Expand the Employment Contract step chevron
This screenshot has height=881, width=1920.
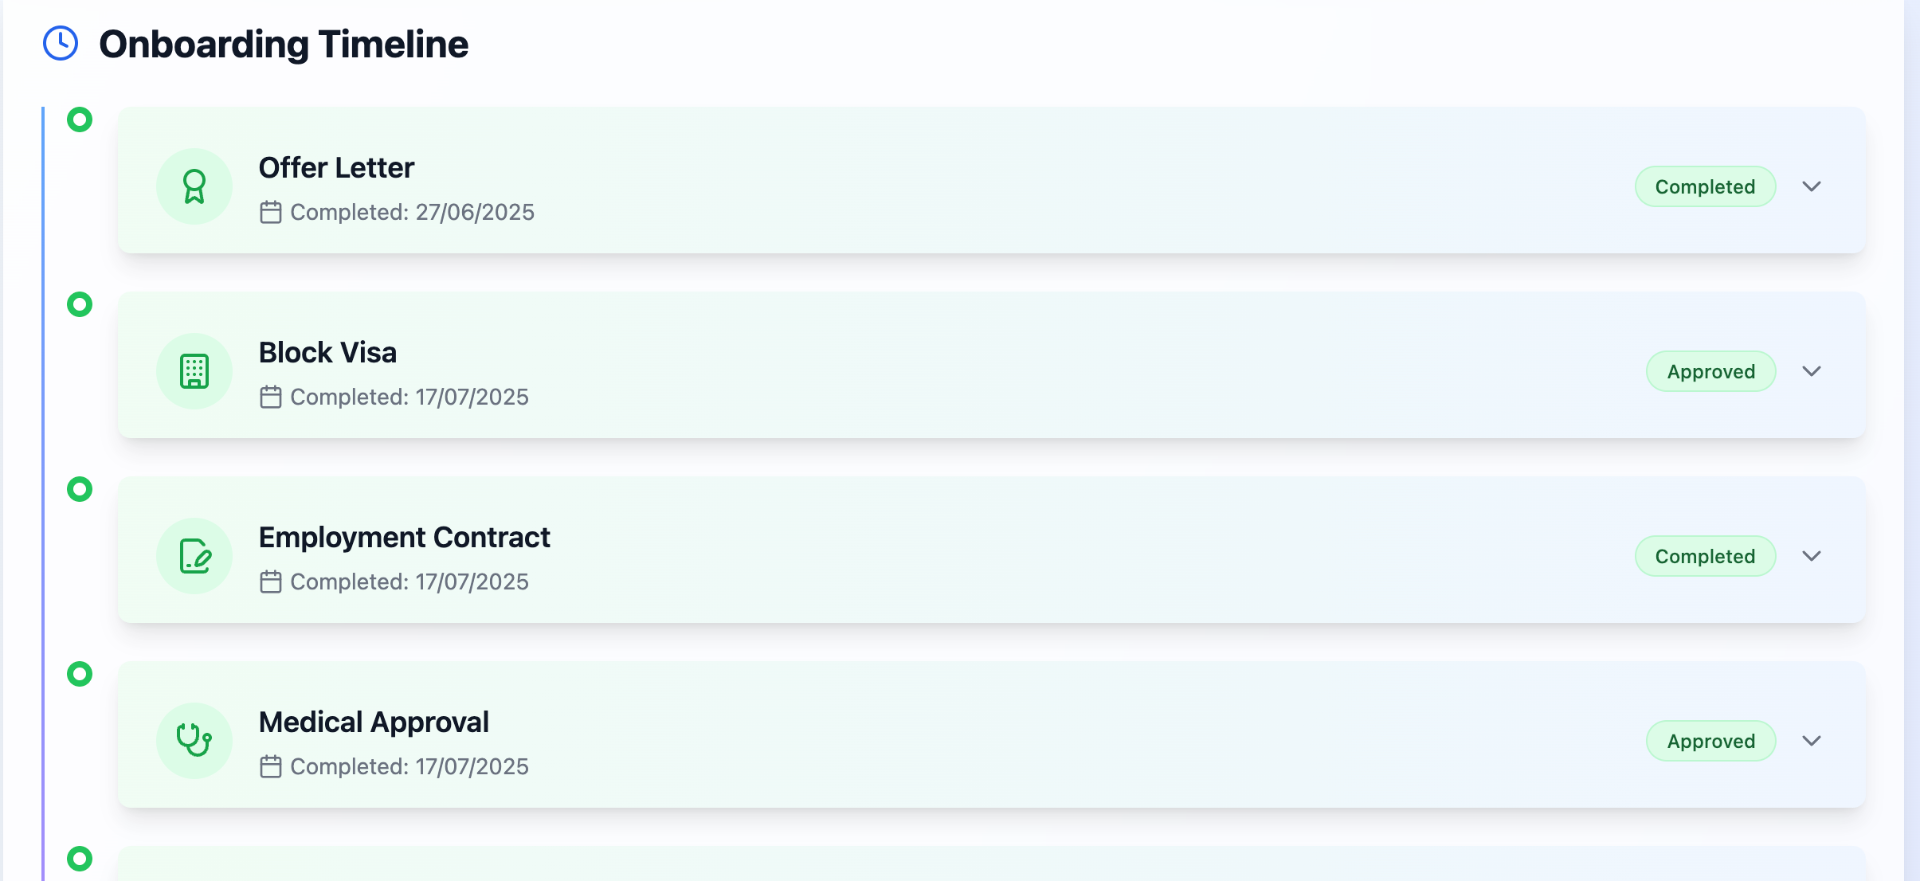coord(1811,556)
